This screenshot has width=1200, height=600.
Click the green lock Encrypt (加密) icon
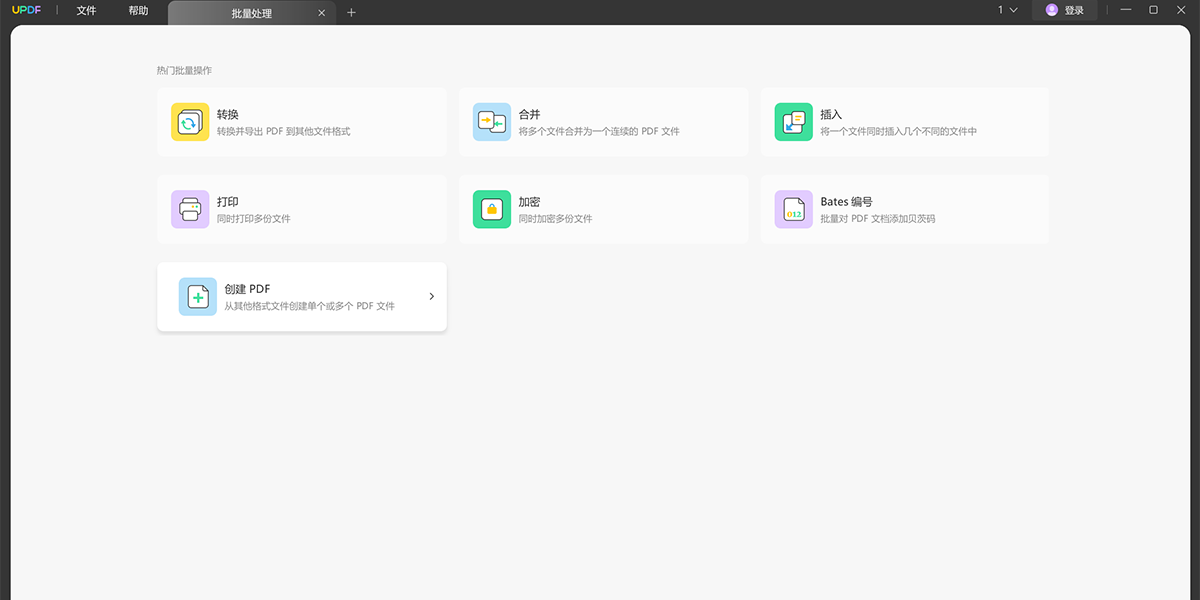492,209
